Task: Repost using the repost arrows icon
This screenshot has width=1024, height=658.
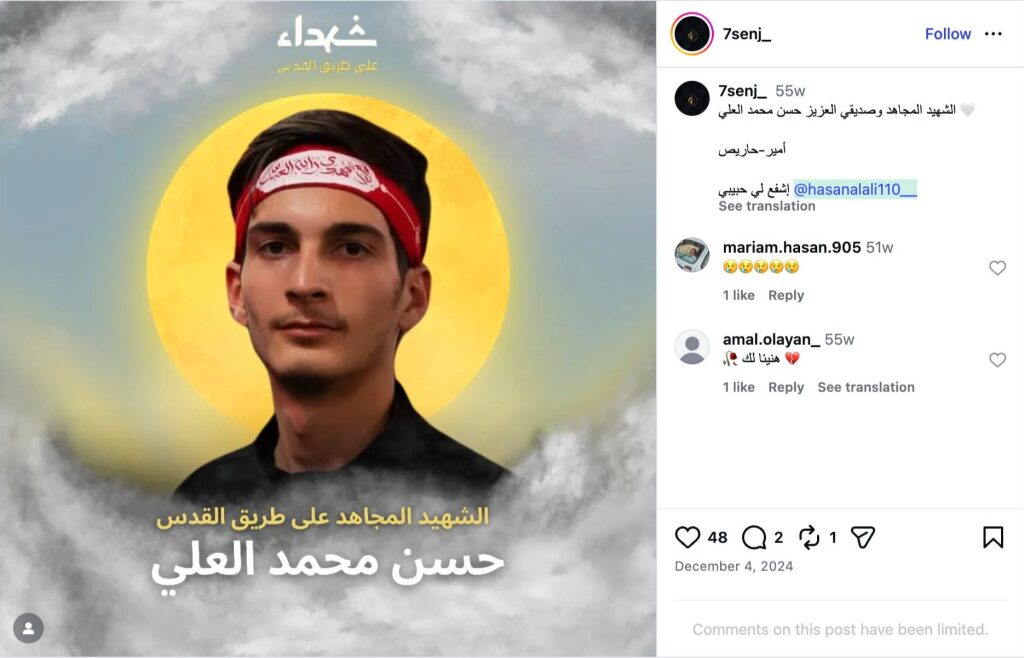Action: pos(809,537)
